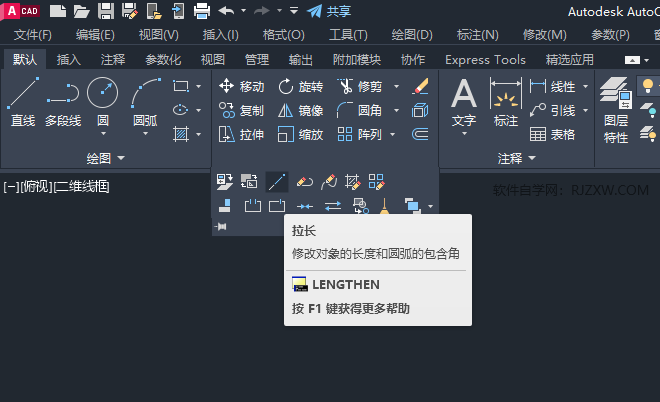
Task: Open the draw-order dropdown arrow
Action: (x=431, y=206)
